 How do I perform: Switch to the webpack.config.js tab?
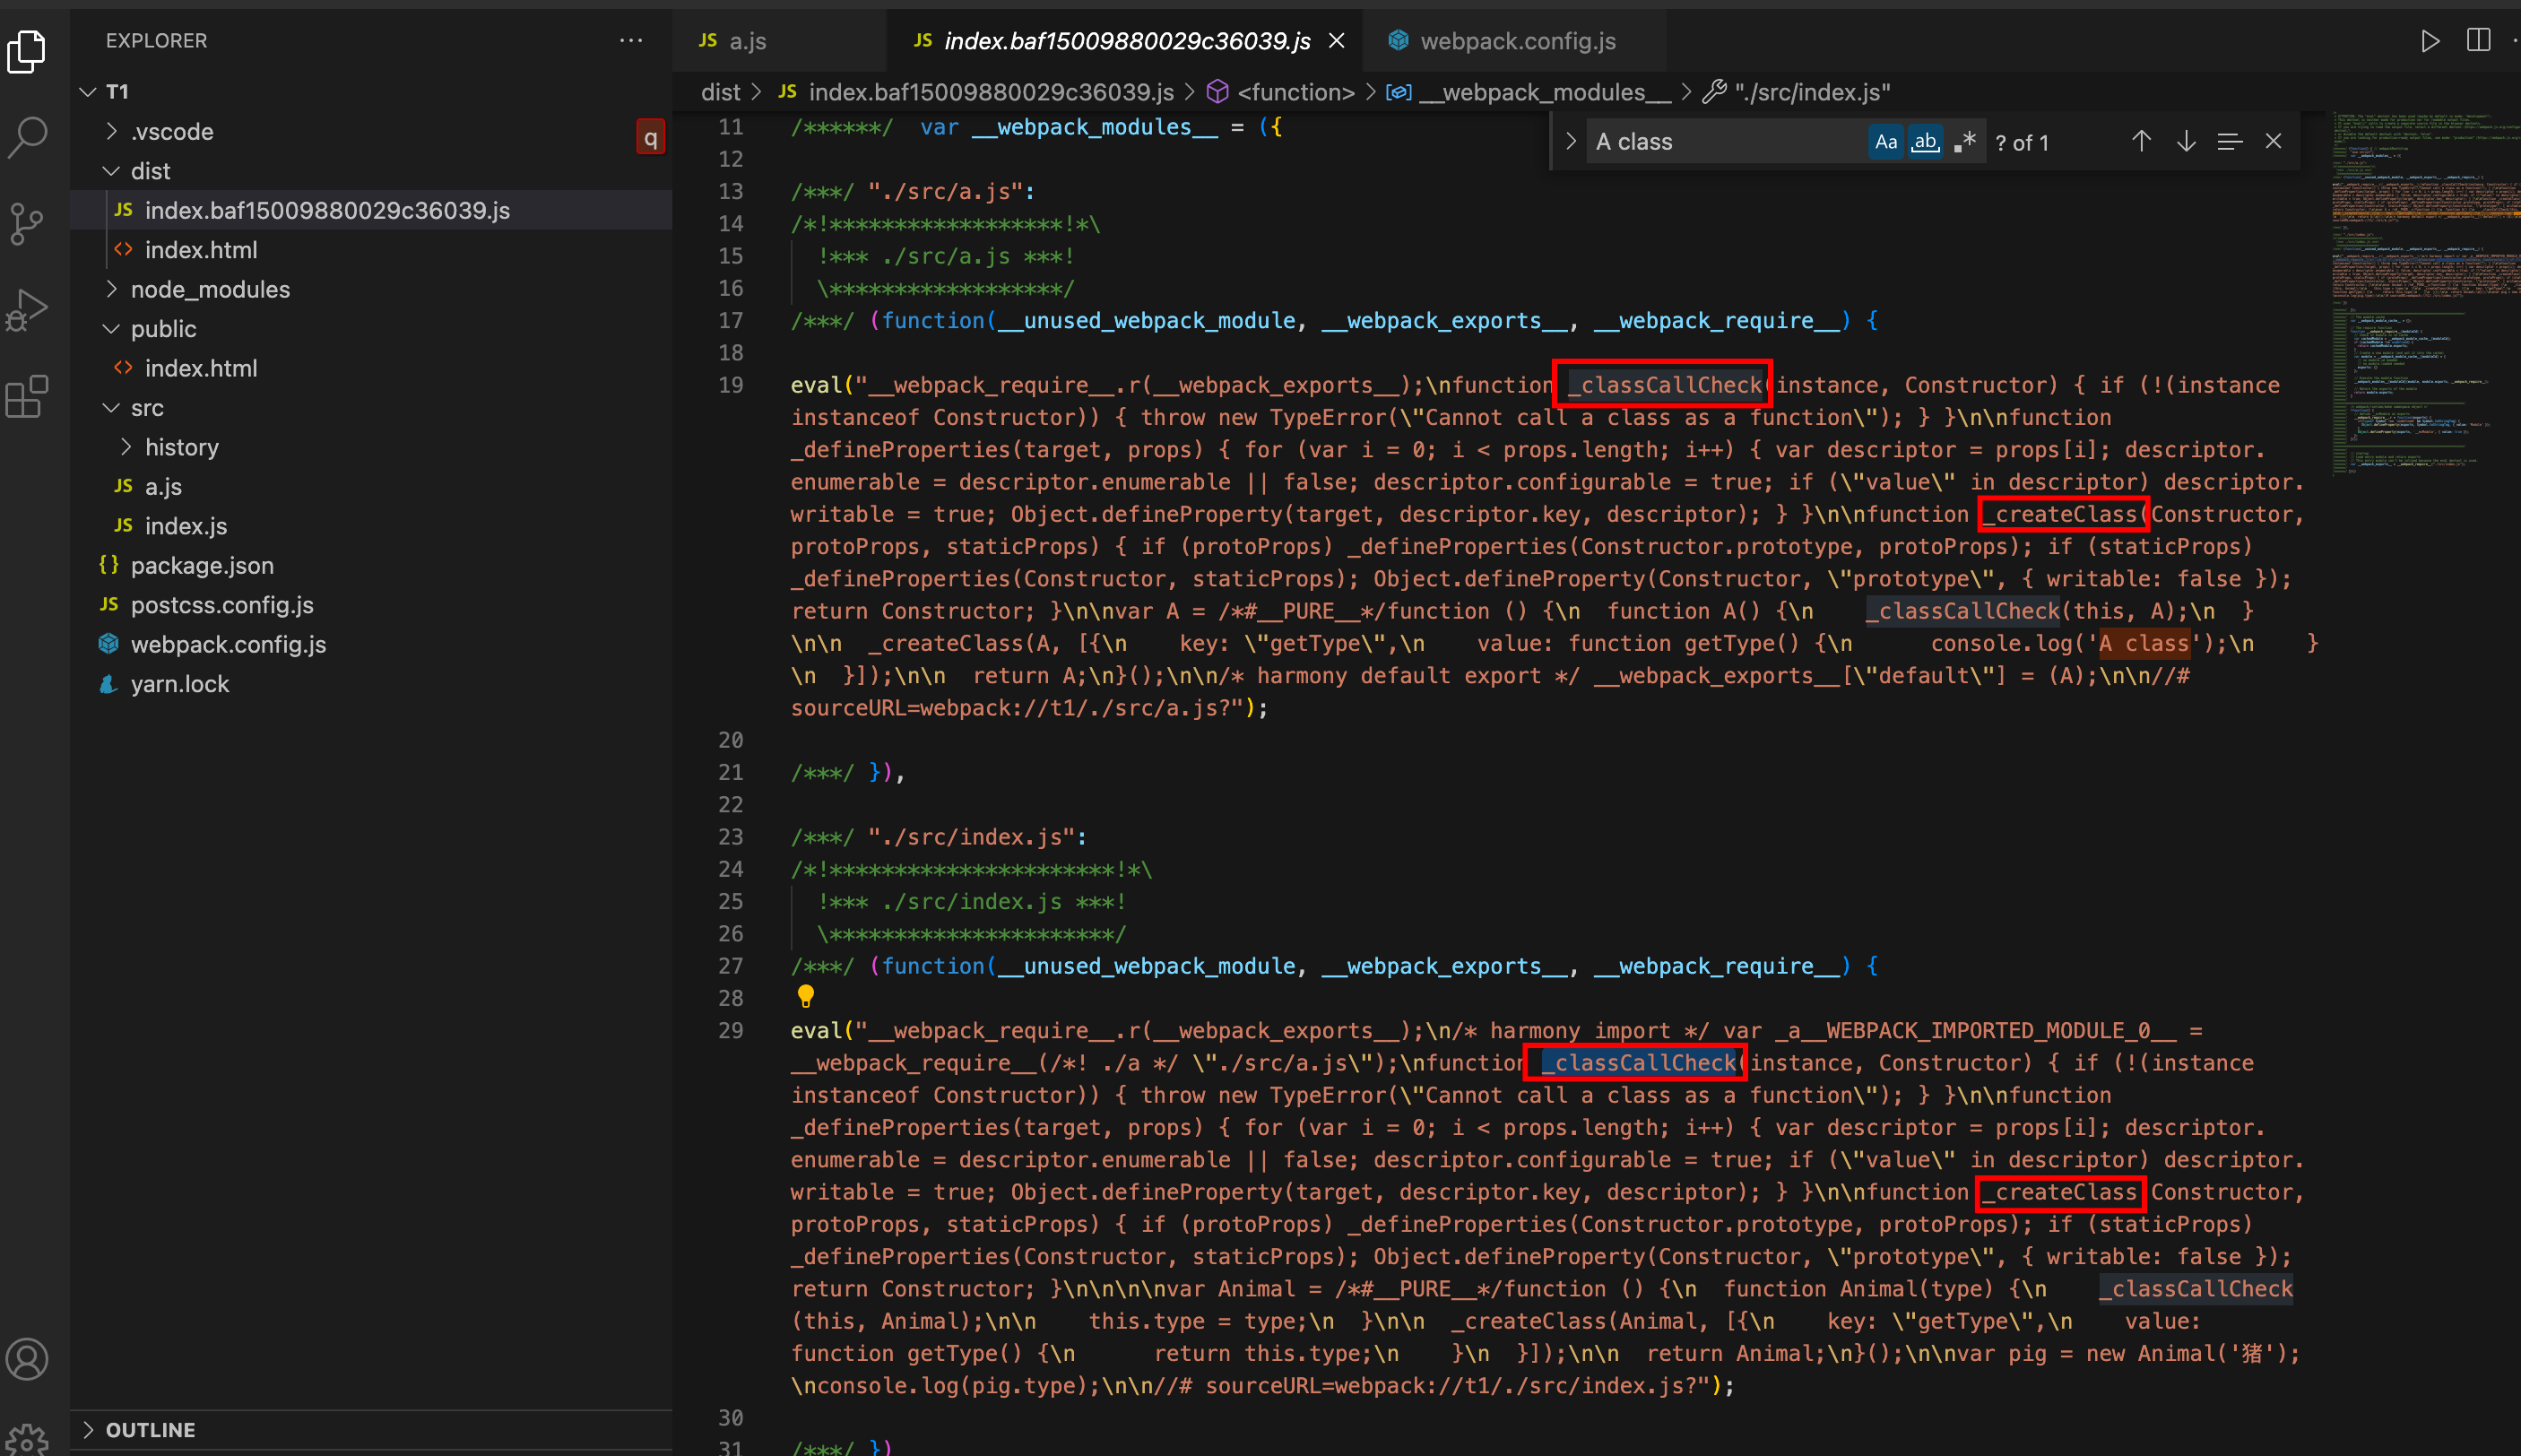[x=1516, y=41]
